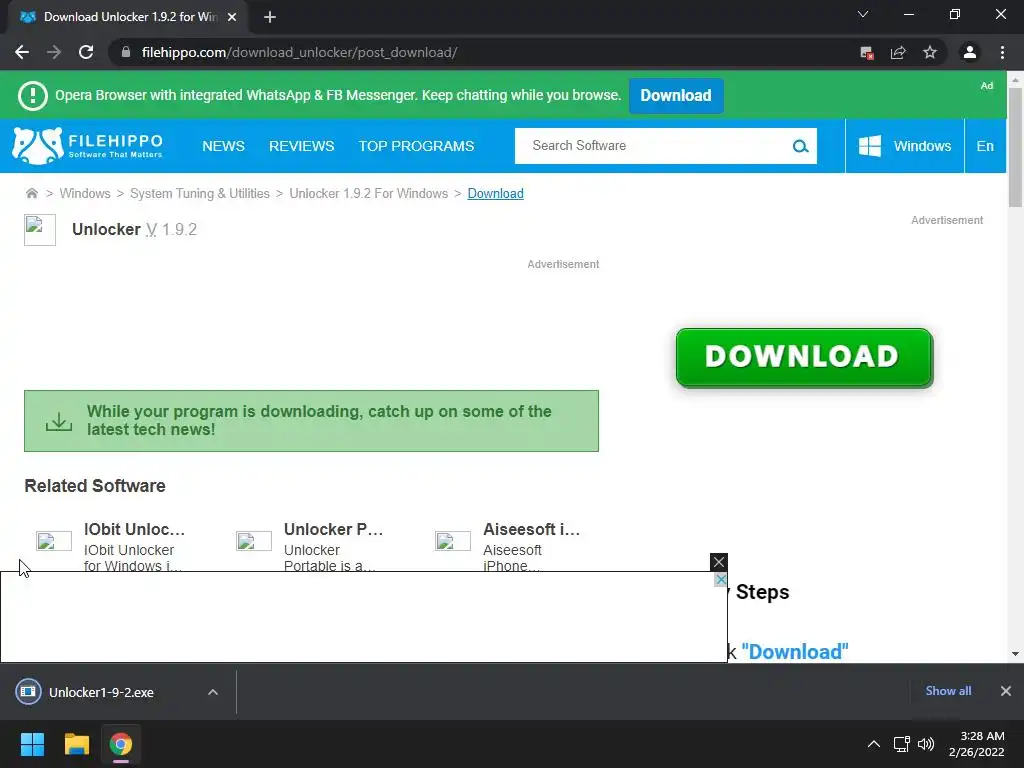Click the Unlocker app thumbnail image

tap(40, 230)
